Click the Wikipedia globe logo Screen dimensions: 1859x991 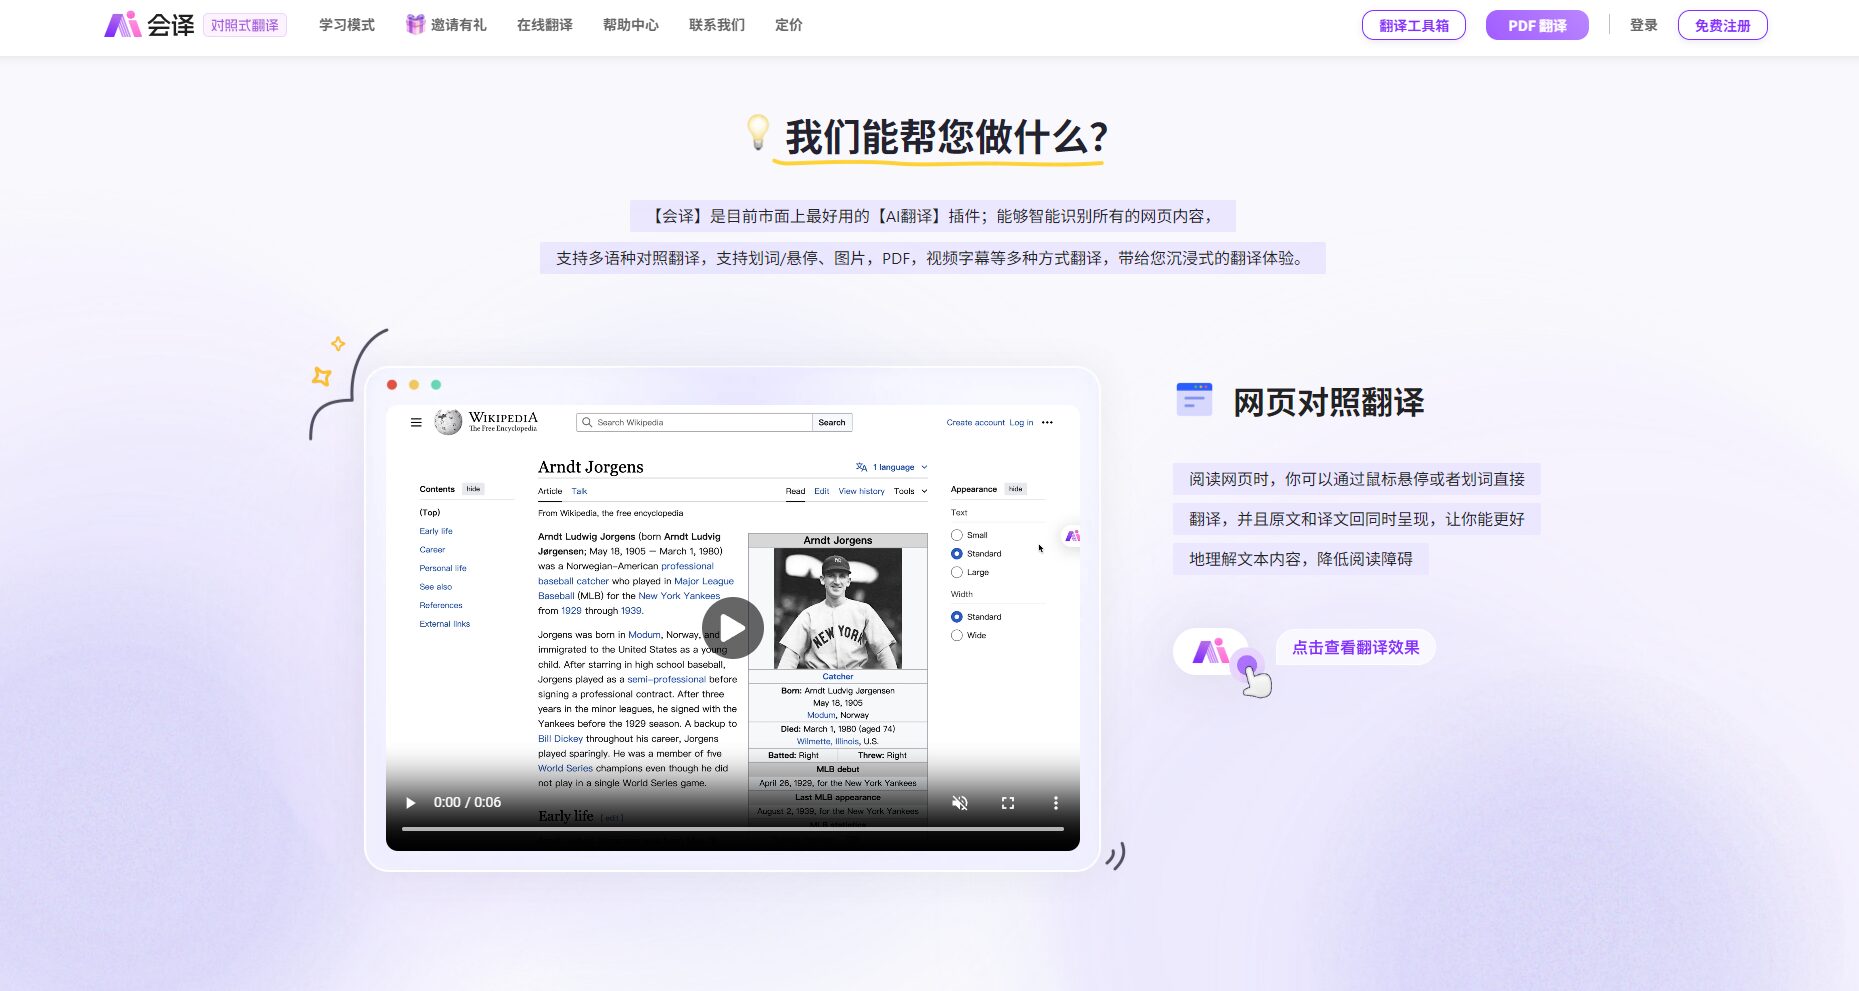(446, 421)
